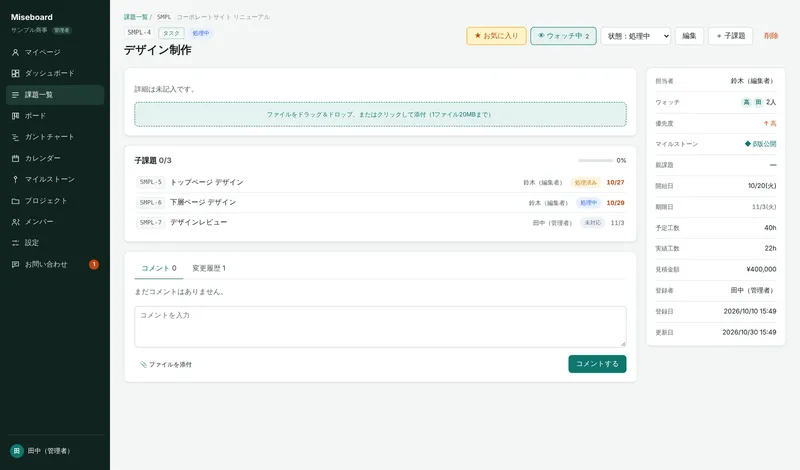Click the priority ↑ 高 value

click(770, 123)
